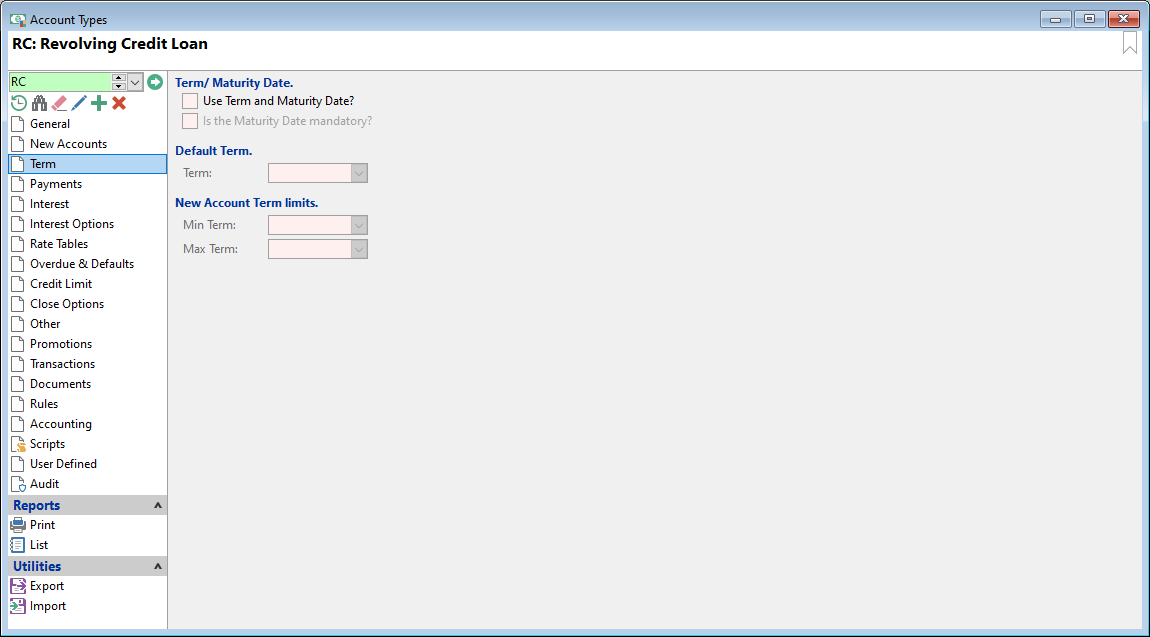Click the blue pencil edit icon

[x=79, y=103]
